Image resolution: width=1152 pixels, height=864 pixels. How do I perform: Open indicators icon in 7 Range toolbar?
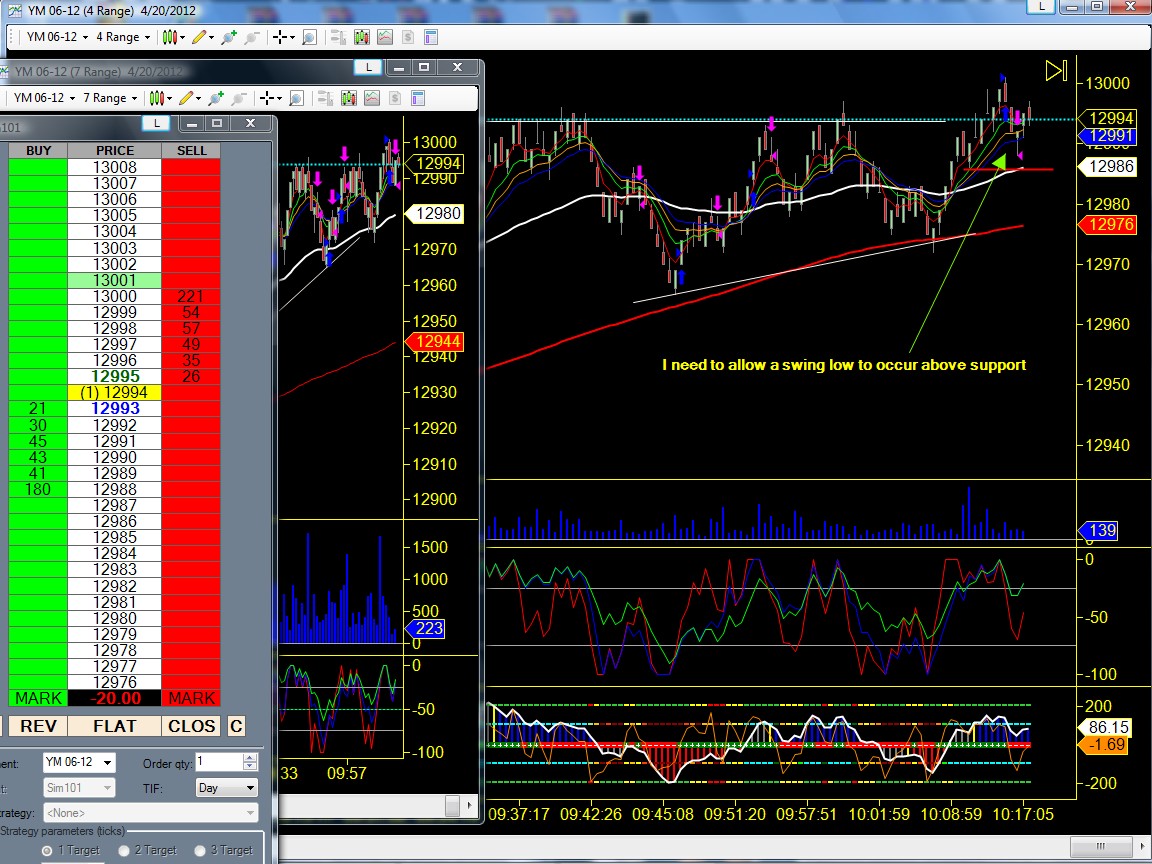point(372,98)
